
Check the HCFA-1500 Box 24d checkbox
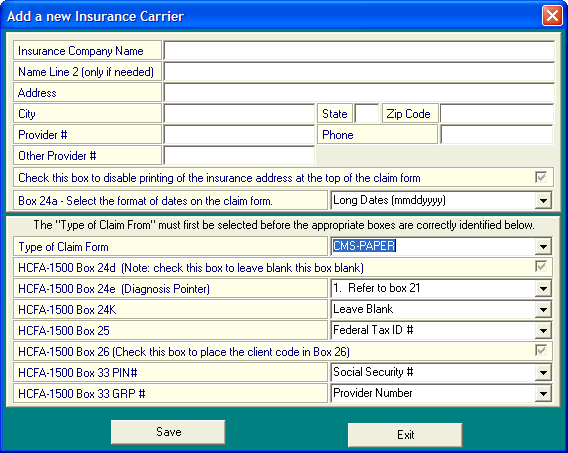coord(541,267)
